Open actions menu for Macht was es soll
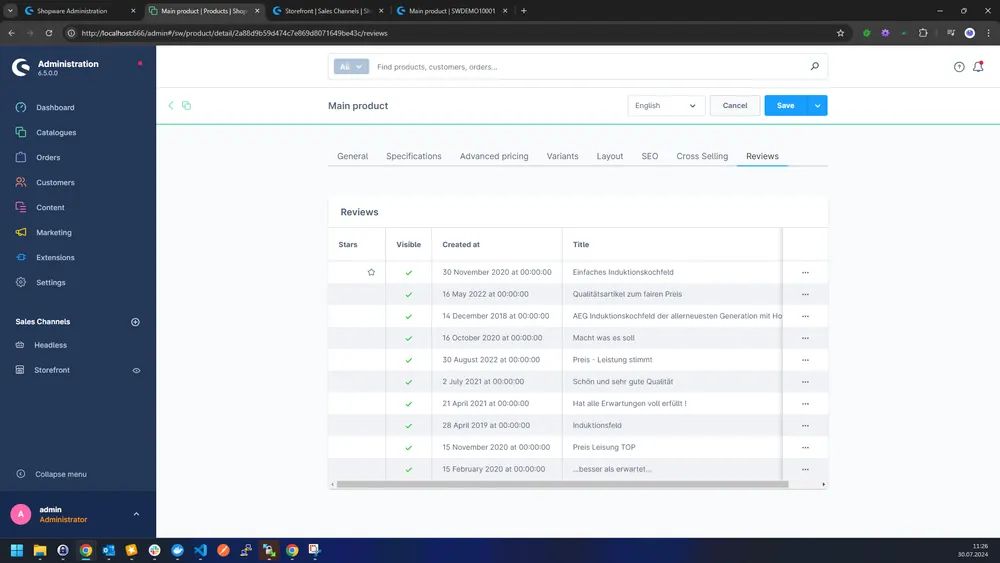This screenshot has height=563, width=1000. tap(805, 339)
